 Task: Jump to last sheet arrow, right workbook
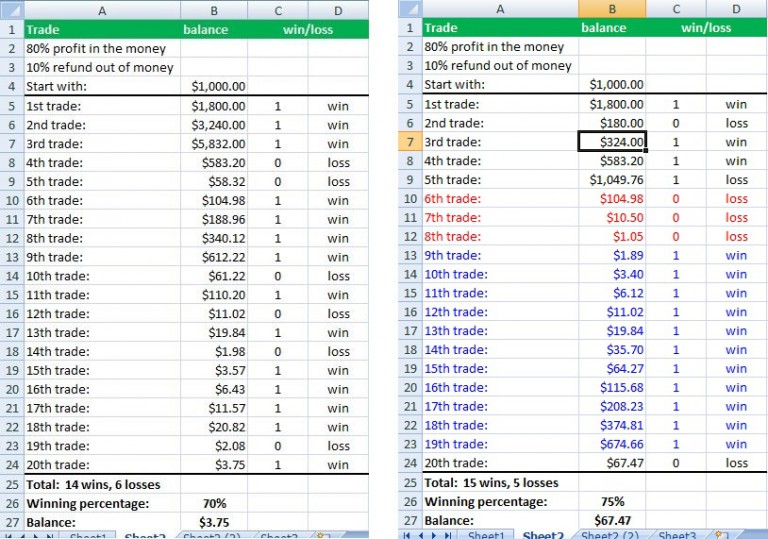[447, 535]
